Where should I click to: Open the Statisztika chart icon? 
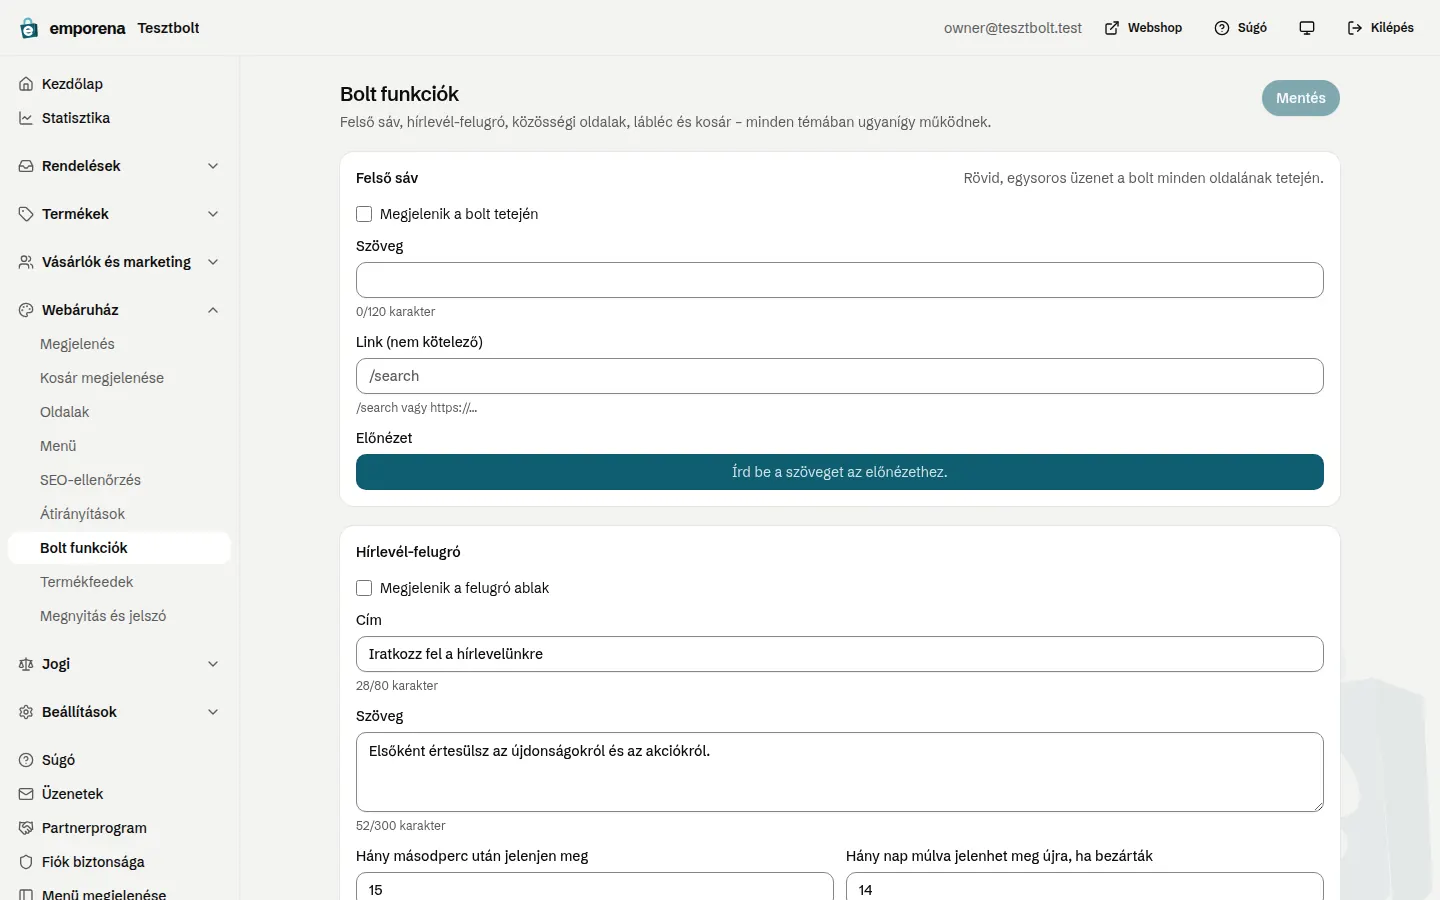(26, 118)
